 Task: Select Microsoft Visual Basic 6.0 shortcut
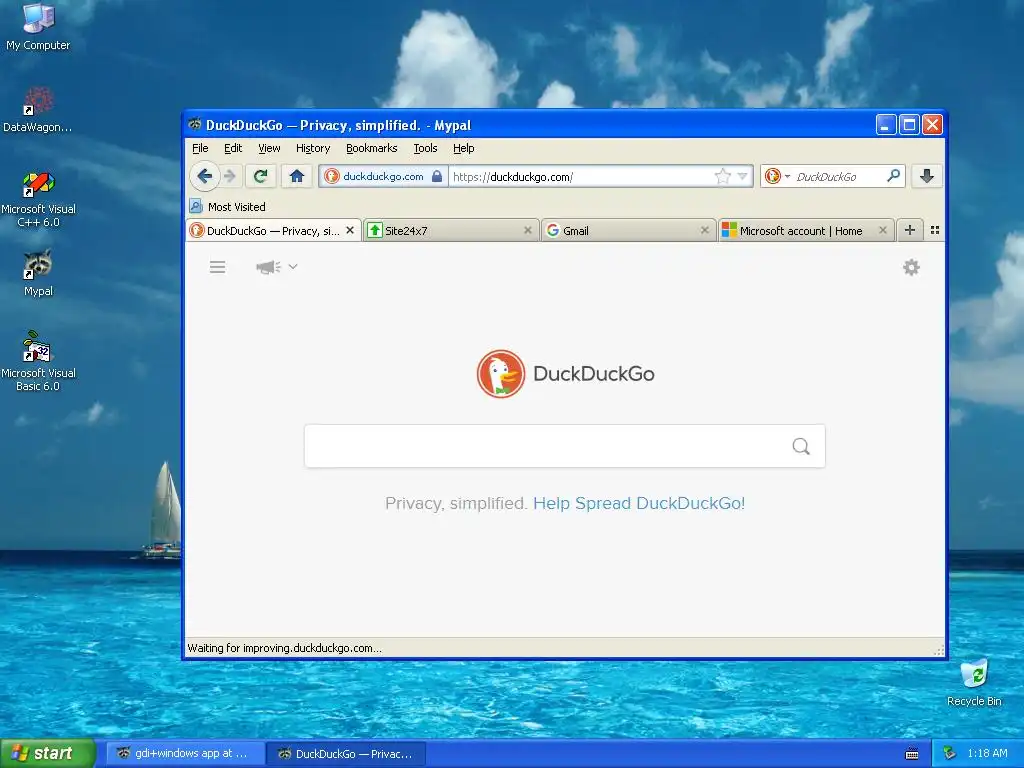(38, 361)
